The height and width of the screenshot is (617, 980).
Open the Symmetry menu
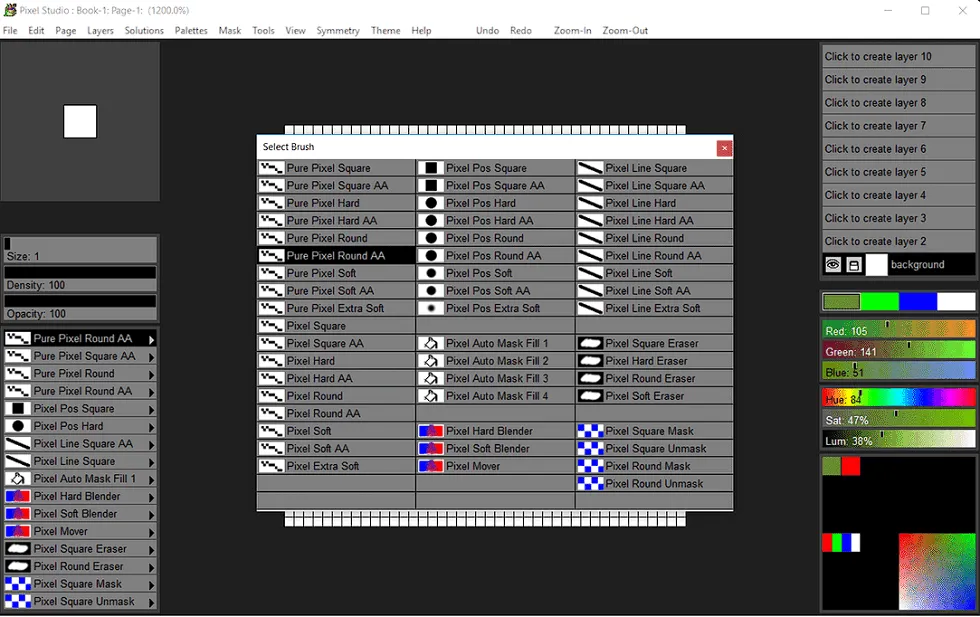tap(338, 31)
